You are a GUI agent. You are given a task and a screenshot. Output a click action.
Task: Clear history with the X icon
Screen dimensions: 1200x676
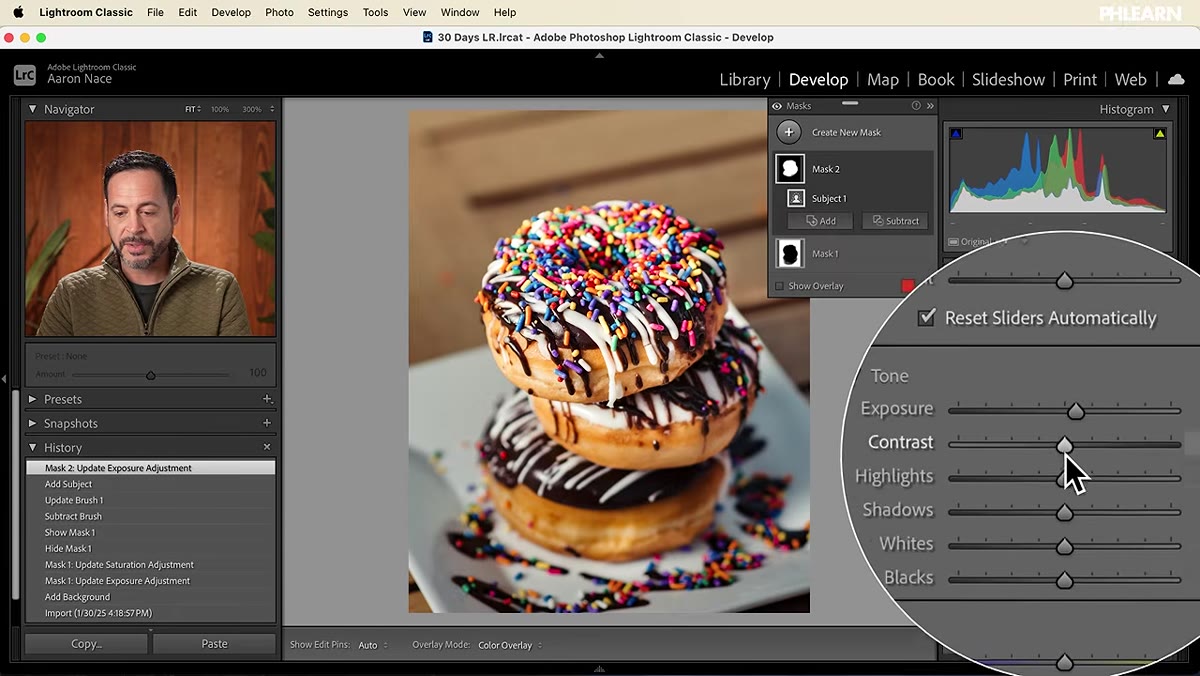point(267,447)
